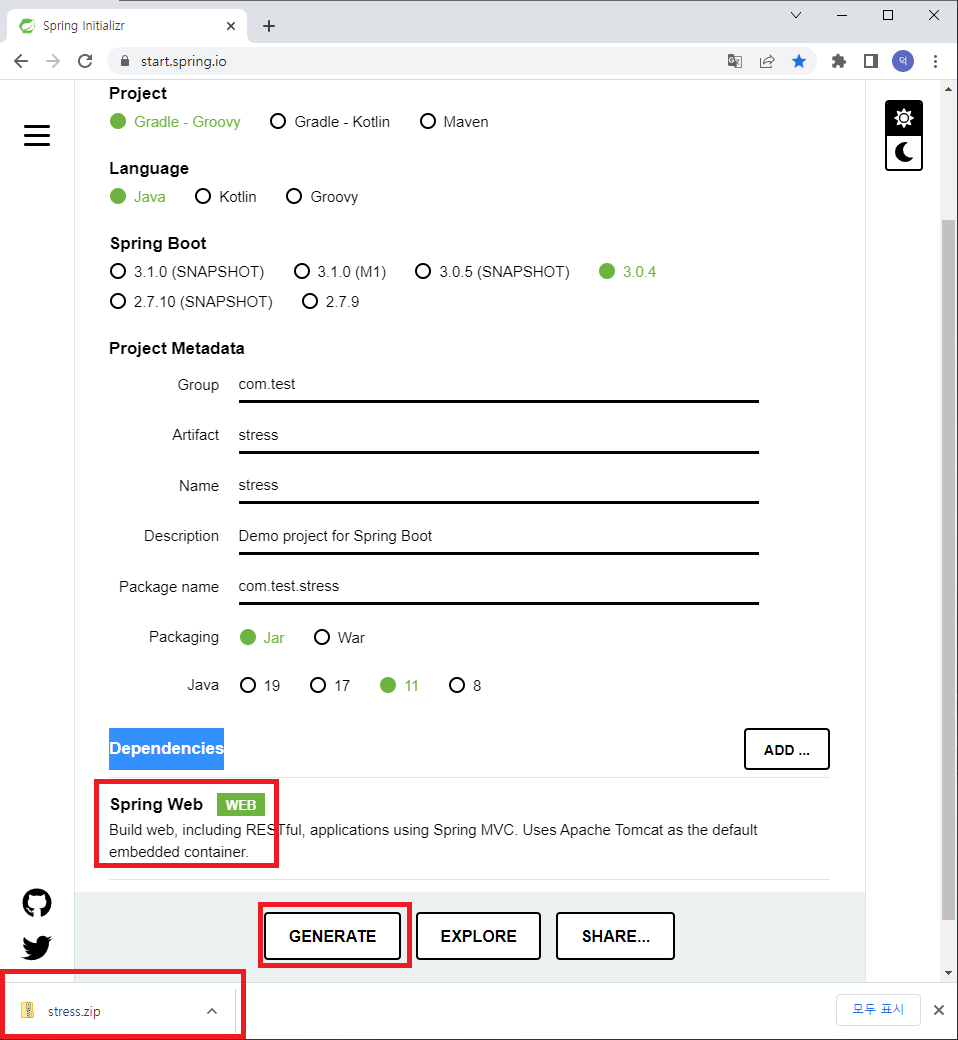Select Groovy language option
The height and width of the screenshot is (1040, 958).
click(322, 196)
